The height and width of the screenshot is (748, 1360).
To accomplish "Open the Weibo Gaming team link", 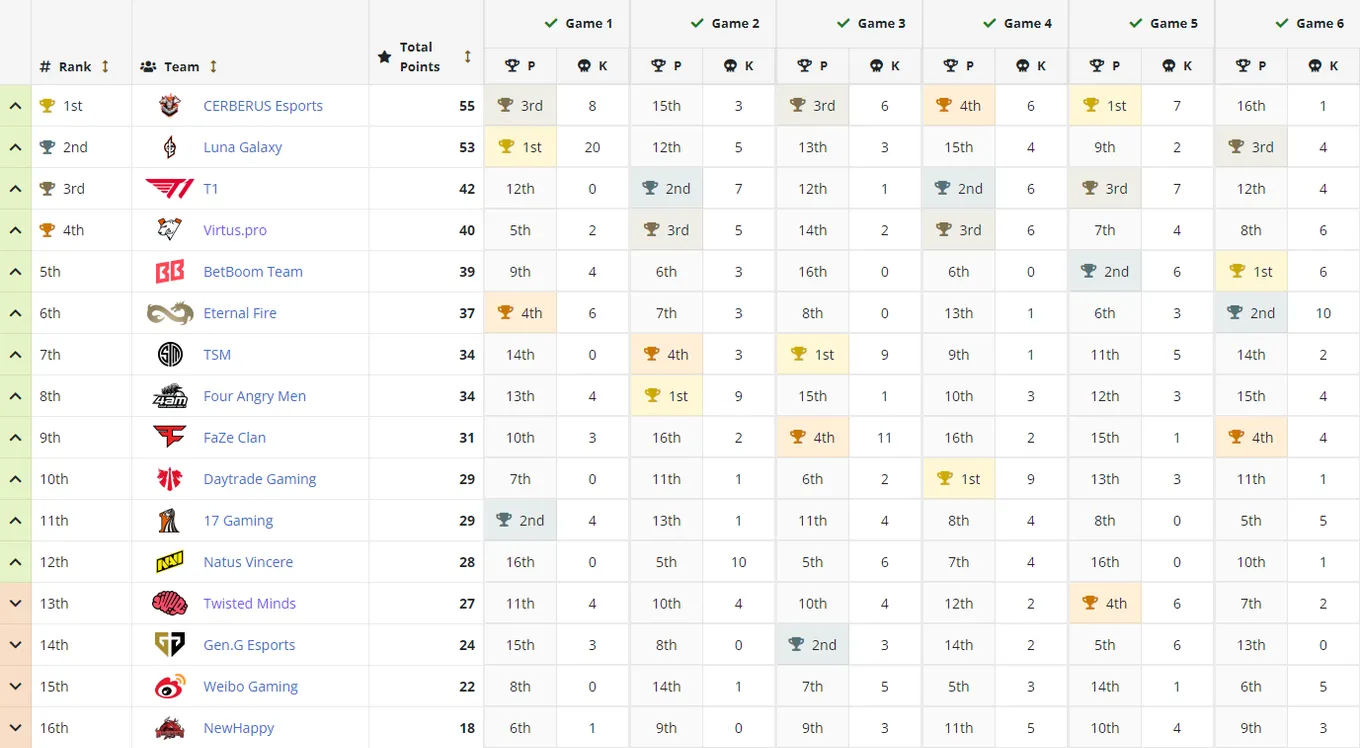I will (x=251, y=687).
